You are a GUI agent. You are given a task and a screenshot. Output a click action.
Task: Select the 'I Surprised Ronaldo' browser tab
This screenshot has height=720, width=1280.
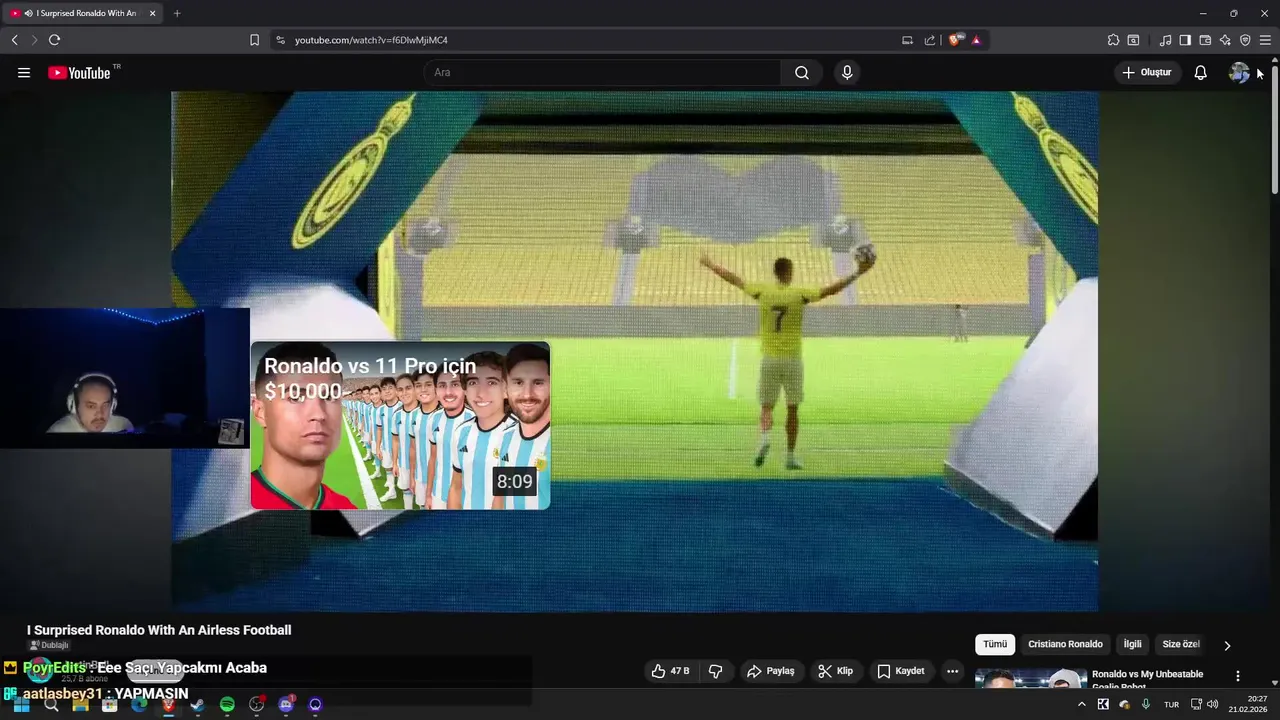pyautogui.click(x=85, y=13)
